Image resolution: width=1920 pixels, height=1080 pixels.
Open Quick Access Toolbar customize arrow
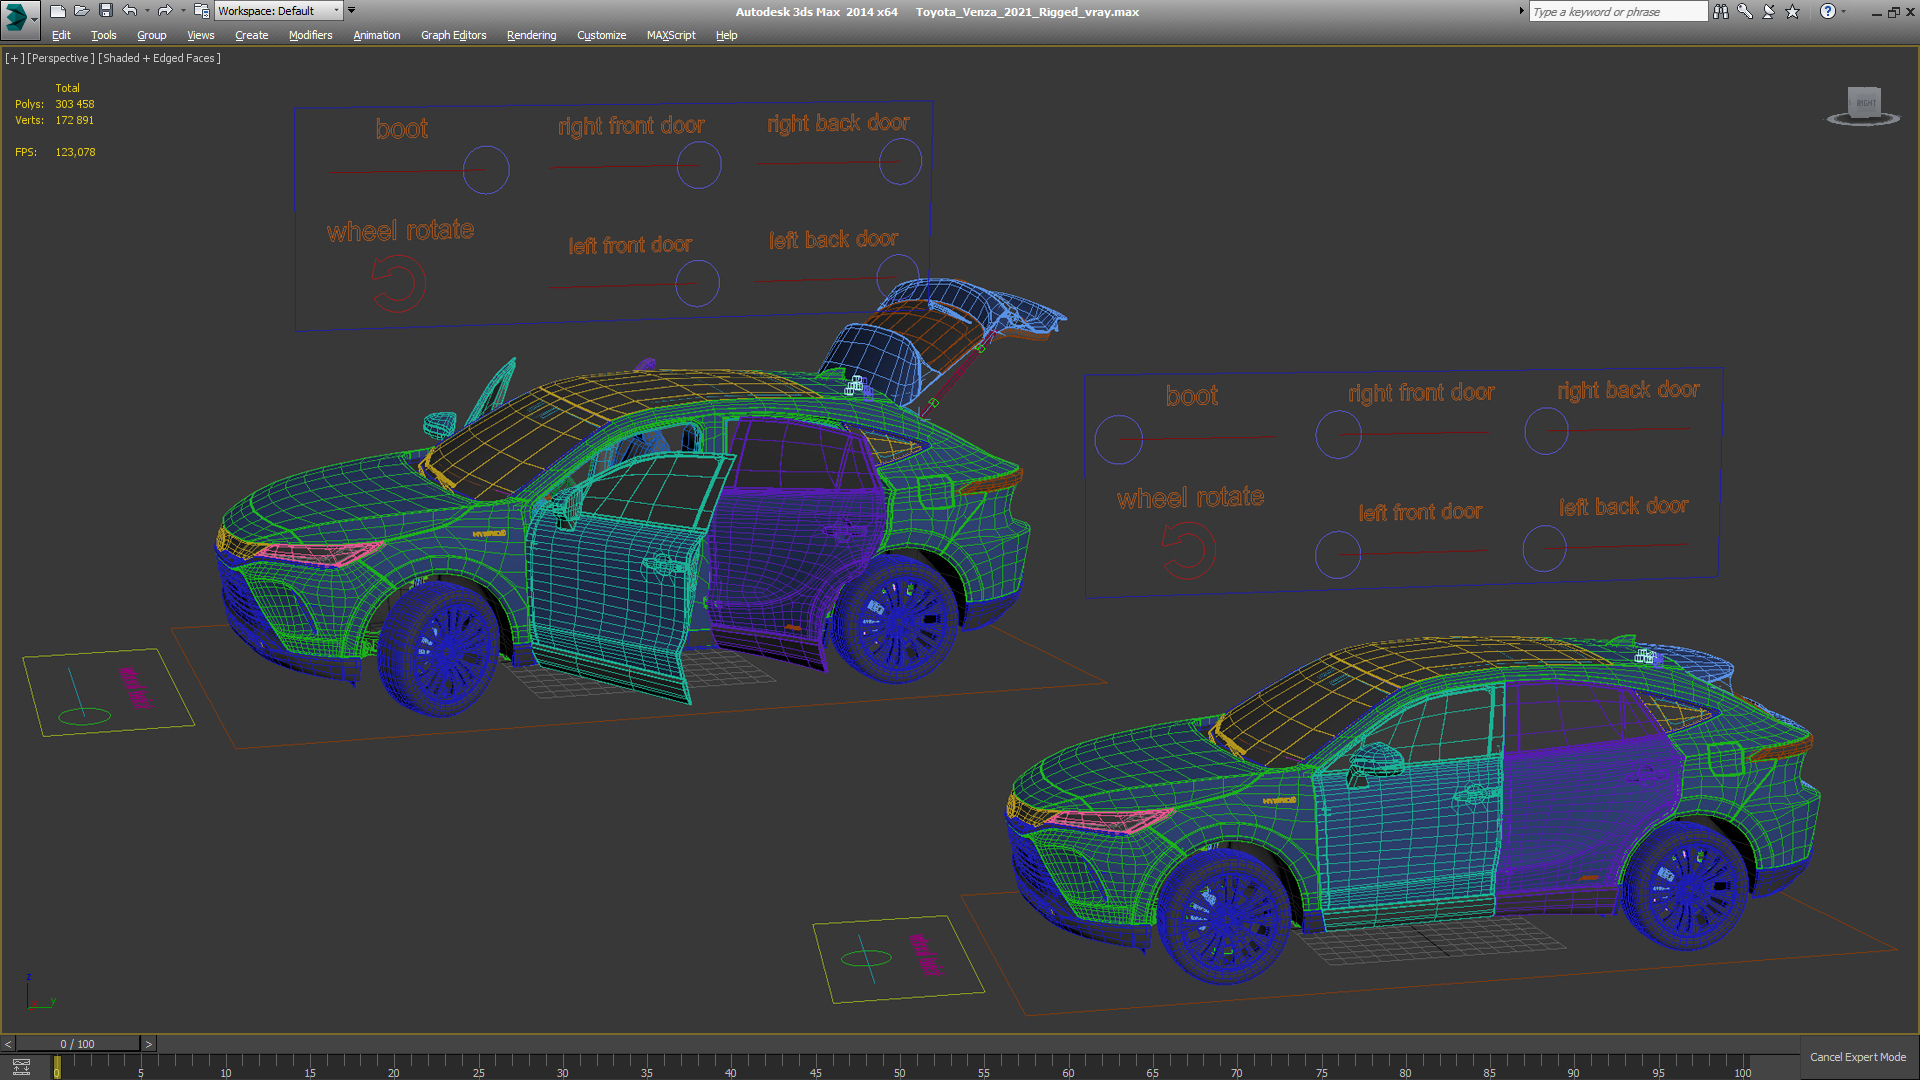pos(351,11)
